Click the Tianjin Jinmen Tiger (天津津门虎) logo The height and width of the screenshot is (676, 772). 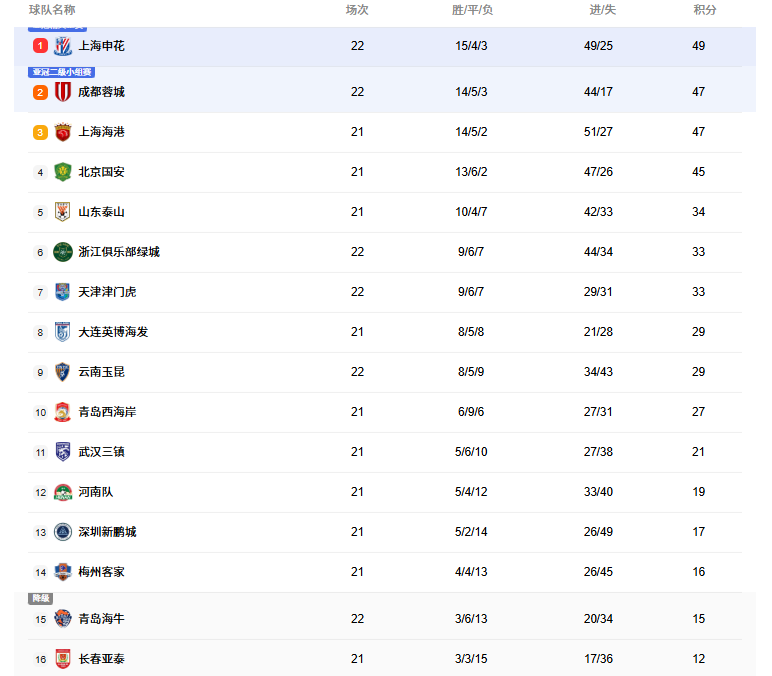63,292
